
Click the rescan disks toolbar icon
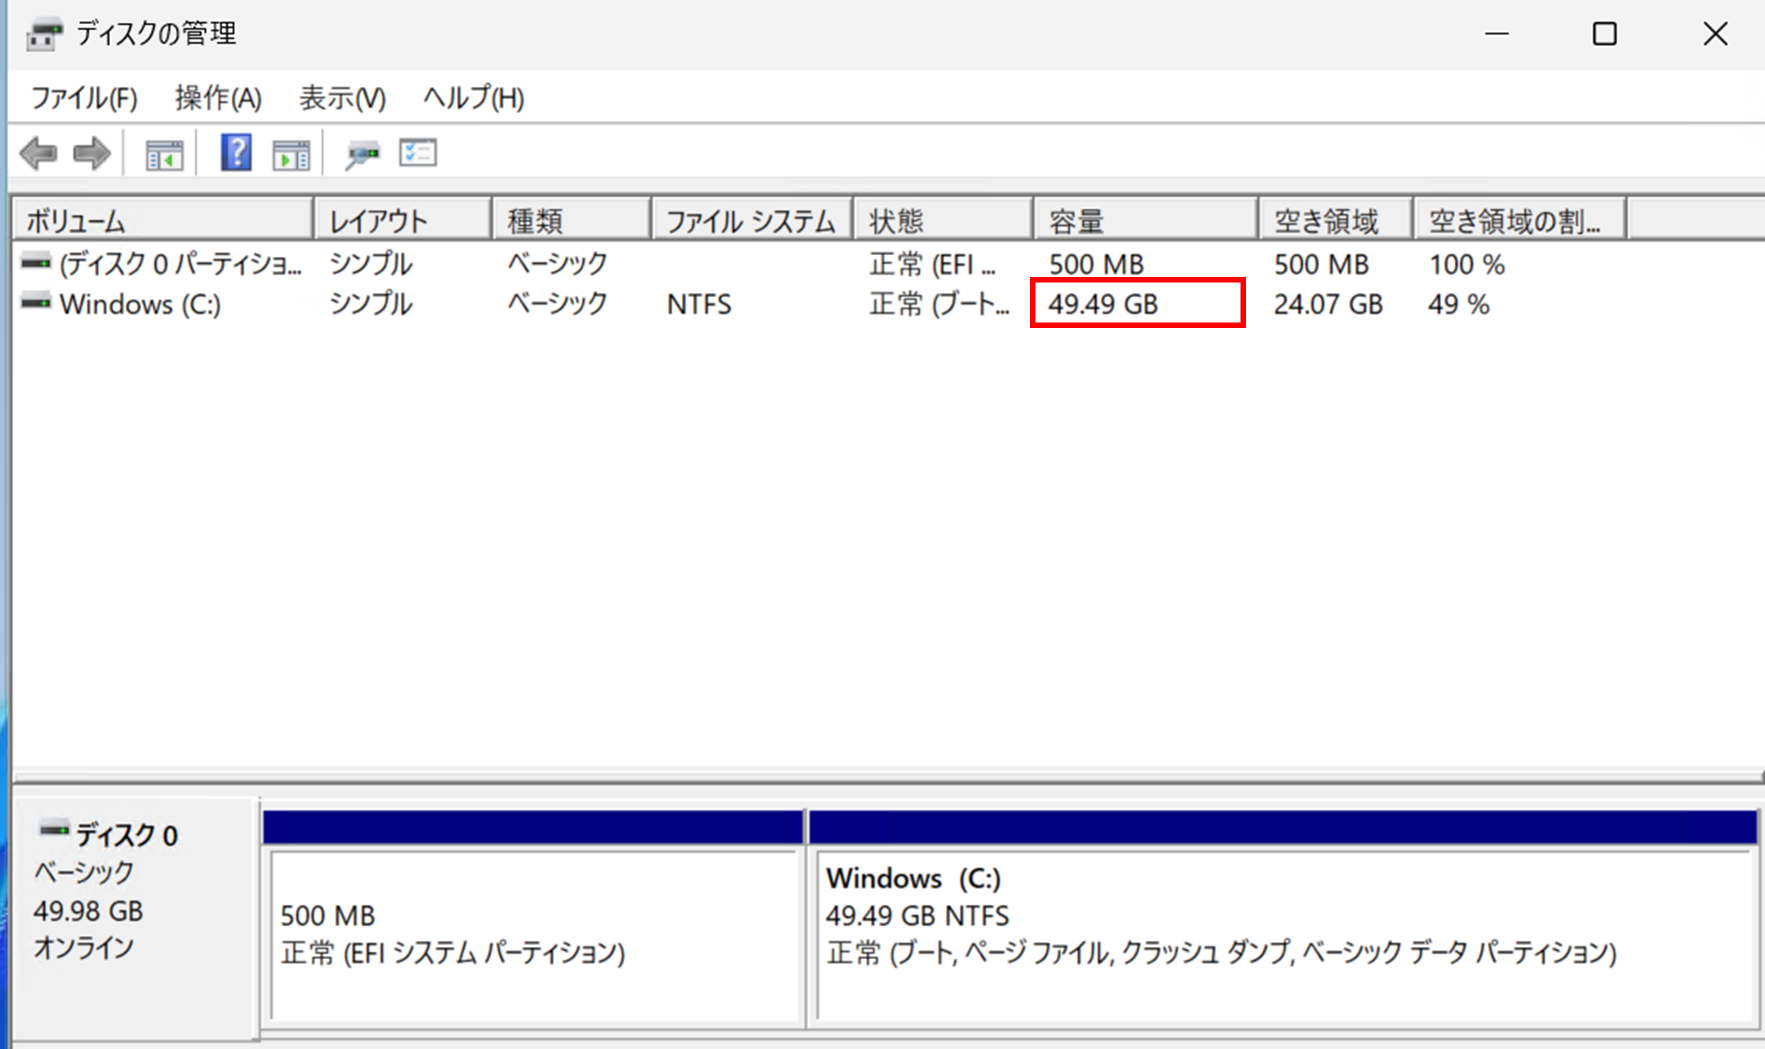(363, 152)
